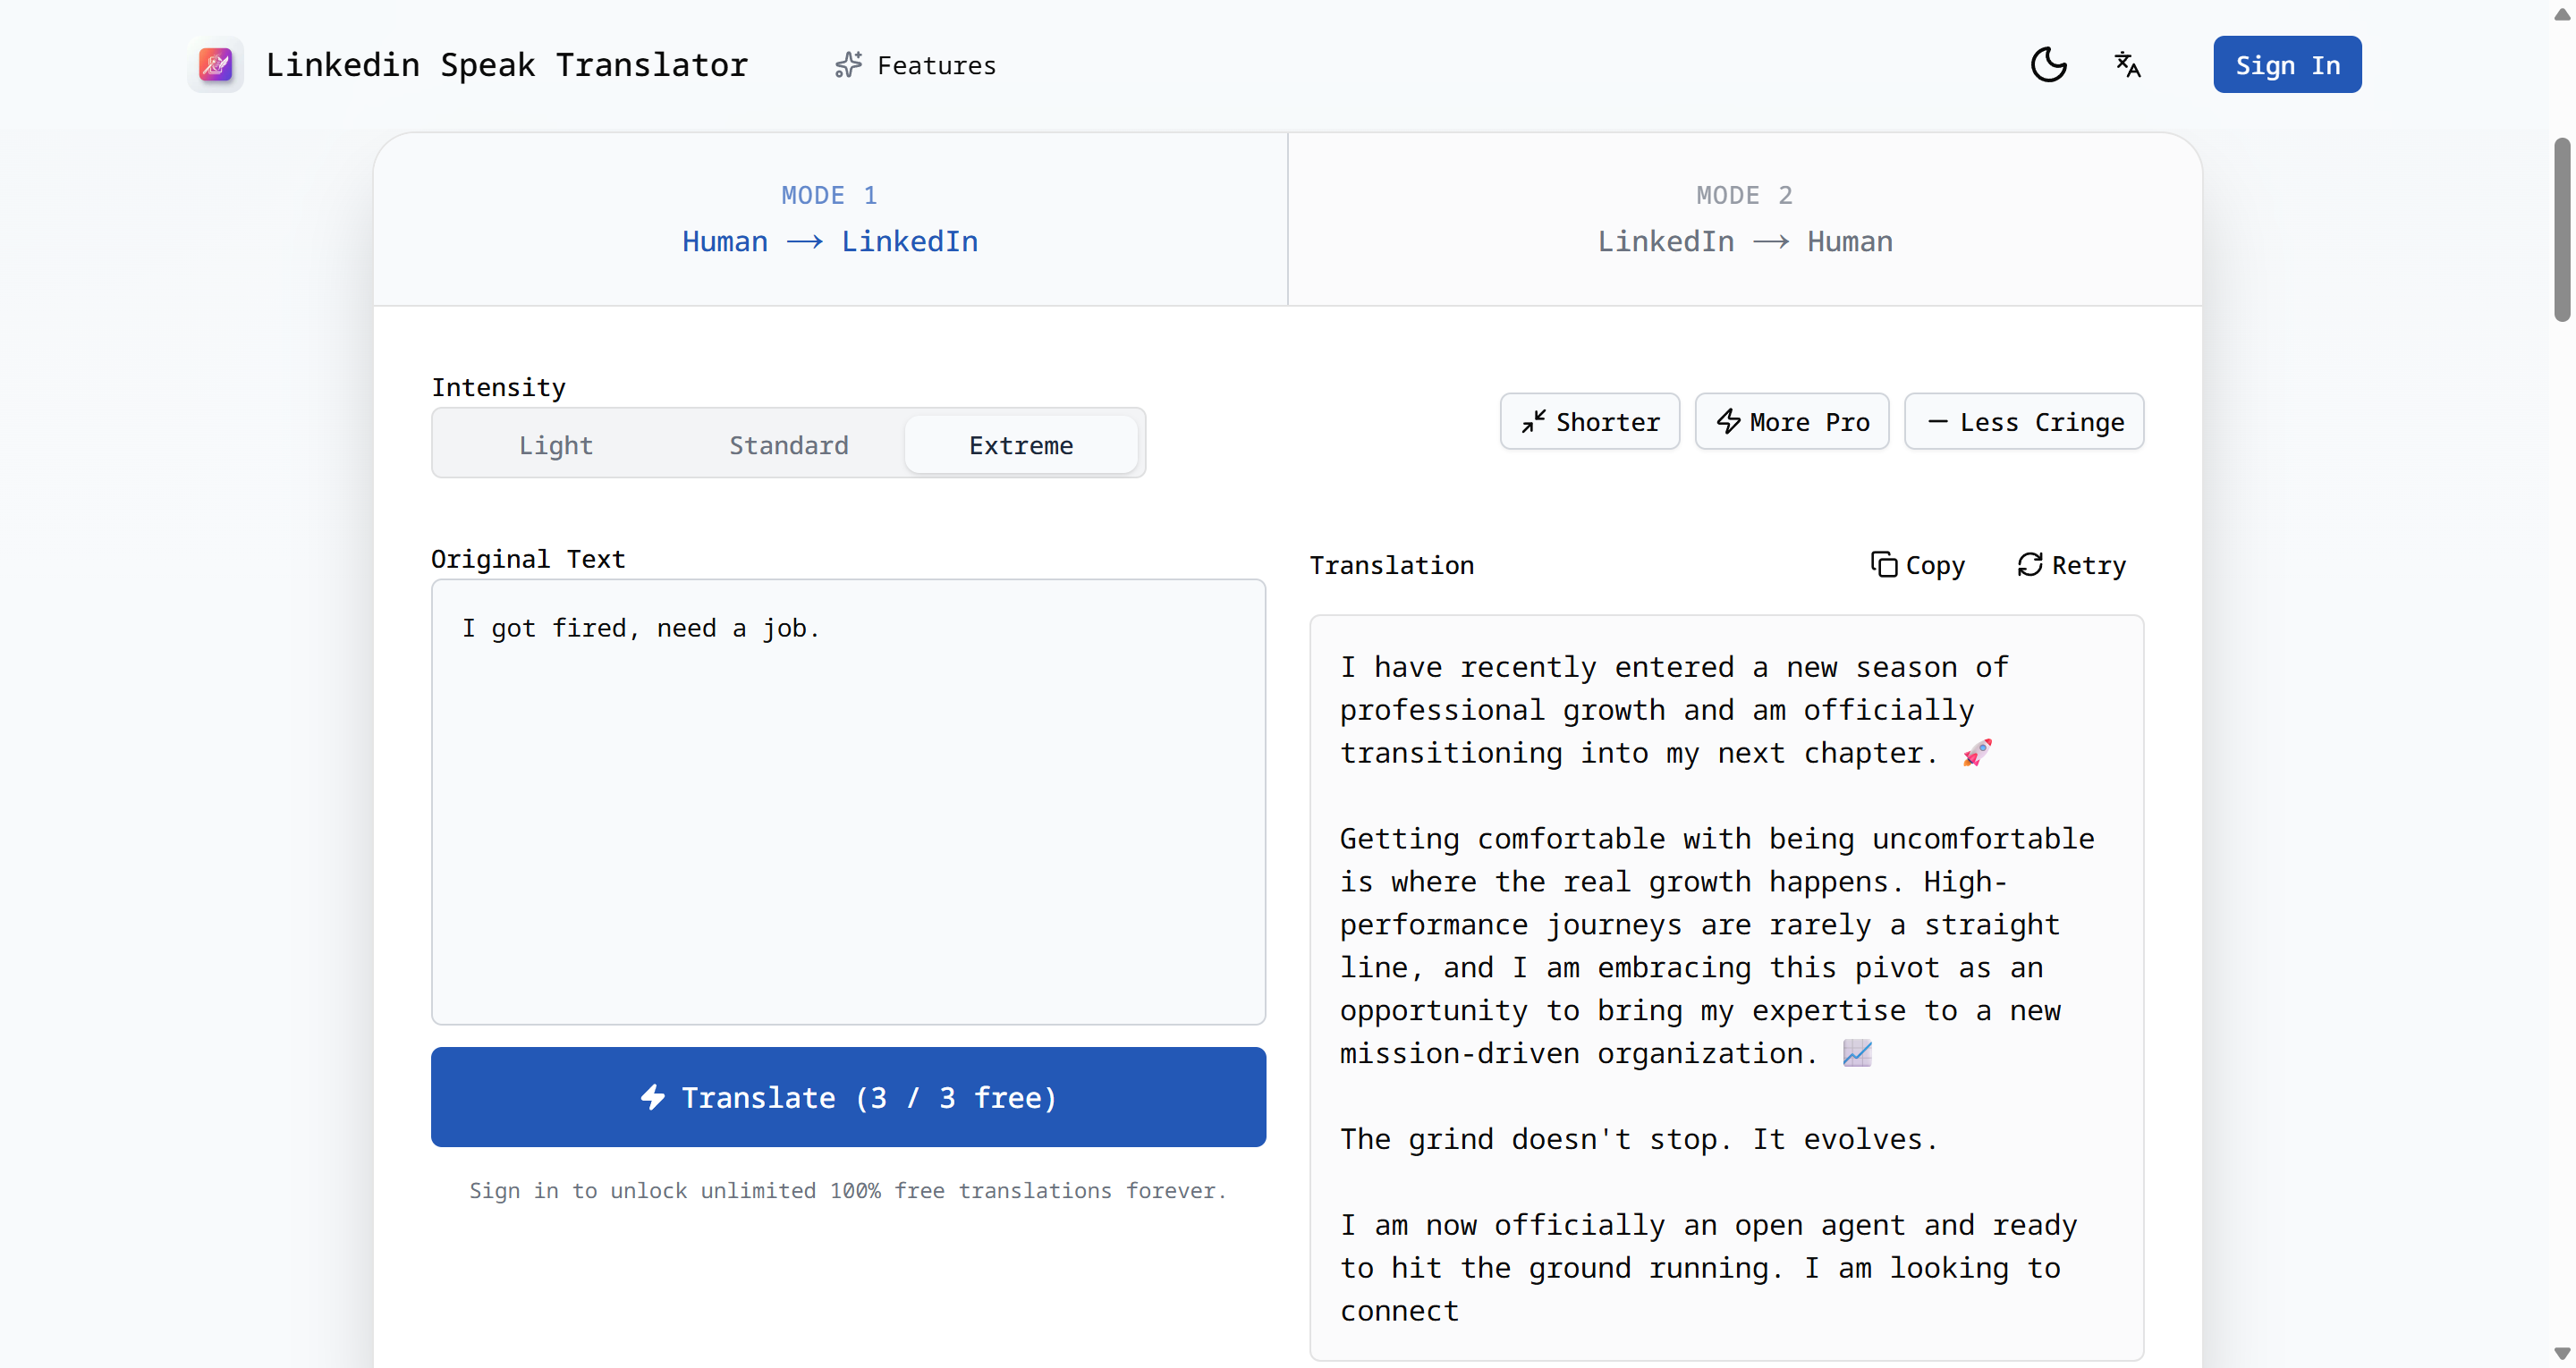Switch to Mode 1 Human to LinkedIn tab
This screenshot has width=2576, height=1368.
point(830,219)
